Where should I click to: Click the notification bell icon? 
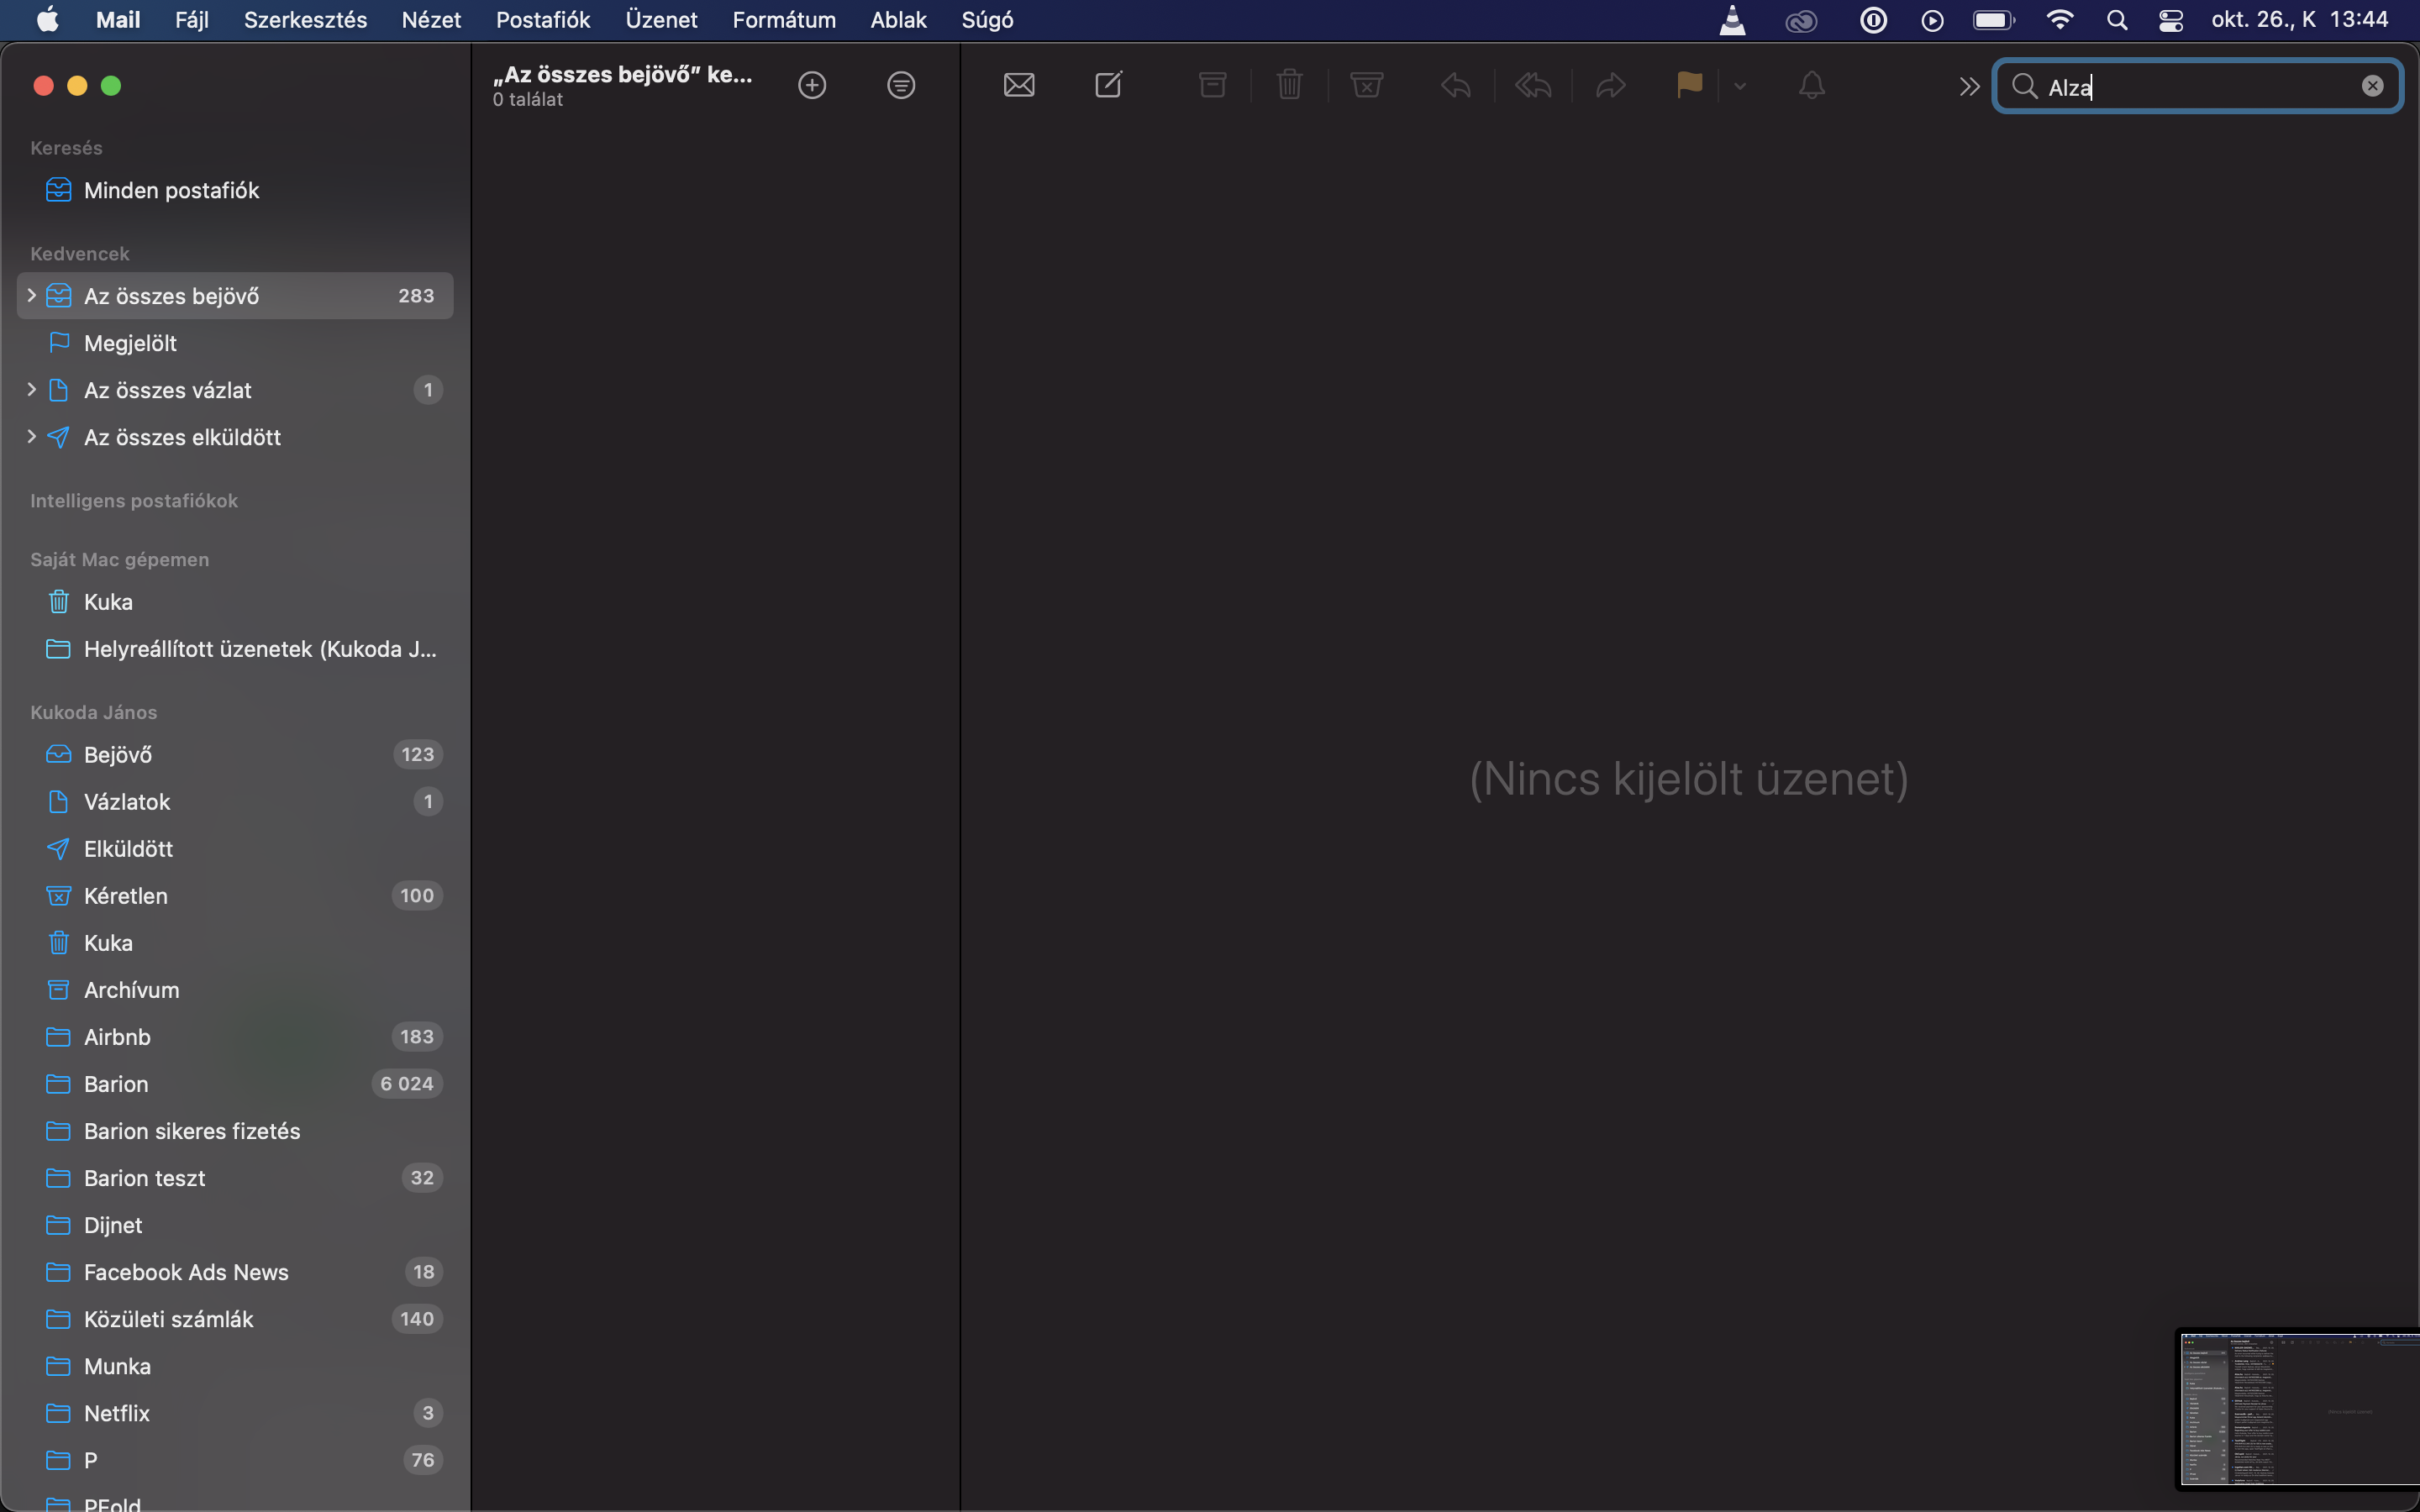pos(1812,84)
